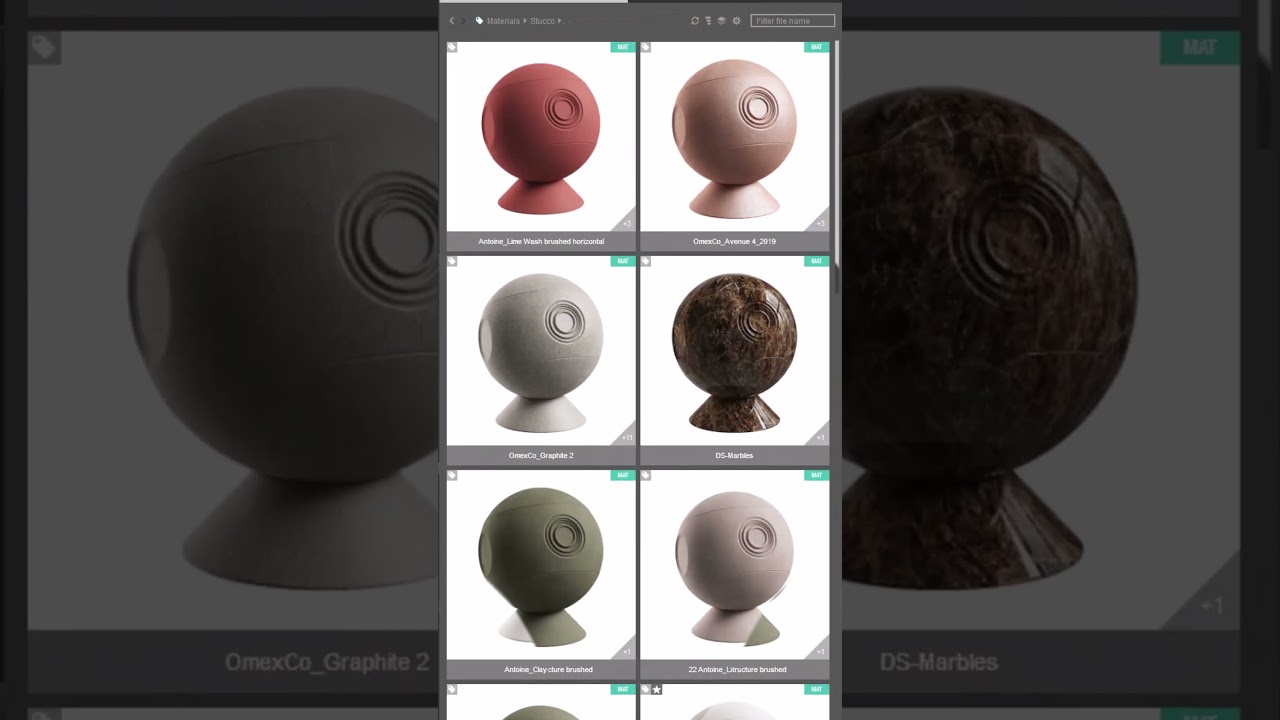The image size is (1280, 720).
Task: Click the card caption 'DS-Marbles'
Action: click(x=734, y=455)
